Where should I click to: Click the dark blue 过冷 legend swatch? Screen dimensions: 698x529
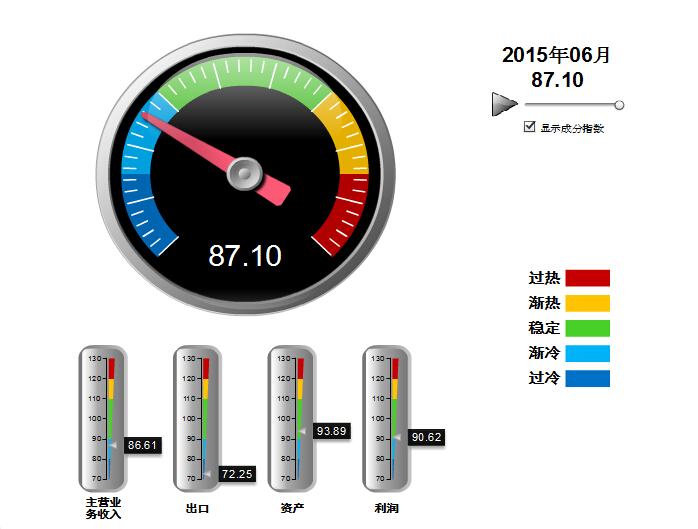pos(587,378)
